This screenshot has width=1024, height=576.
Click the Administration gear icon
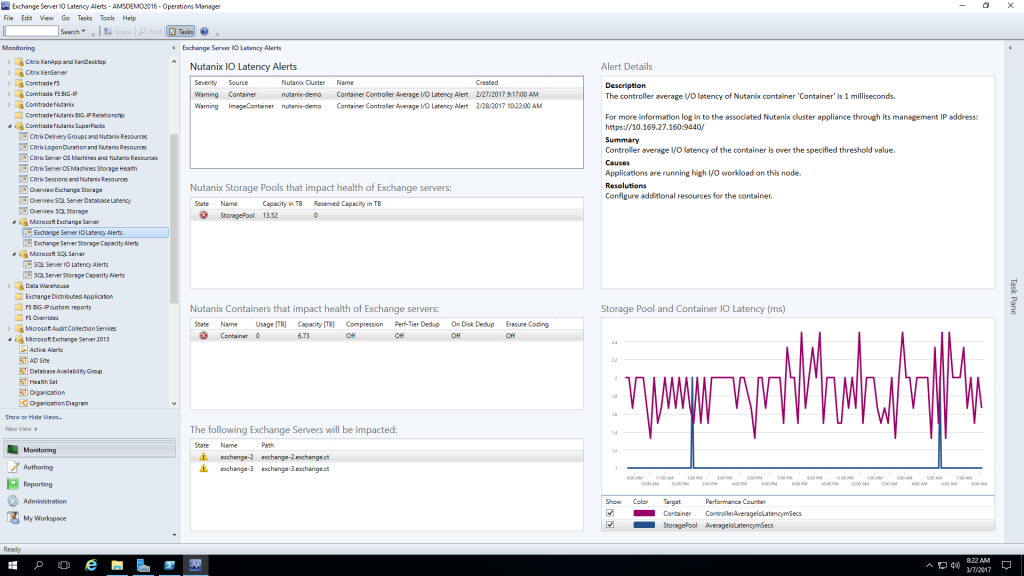coord(13,501)
